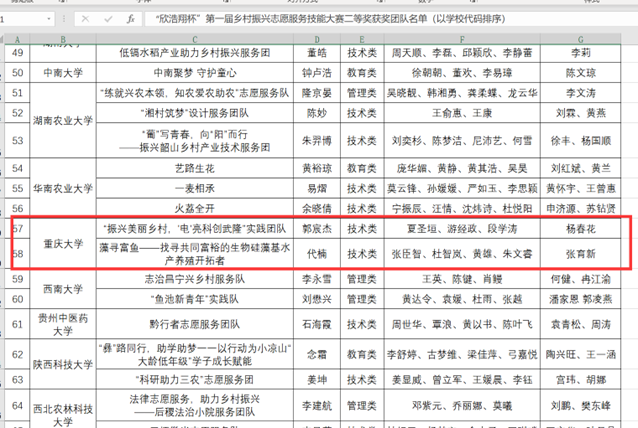Click the Insert Function fx icon
Viewport: 638px width, 428px height.
(x=131, y=19)
